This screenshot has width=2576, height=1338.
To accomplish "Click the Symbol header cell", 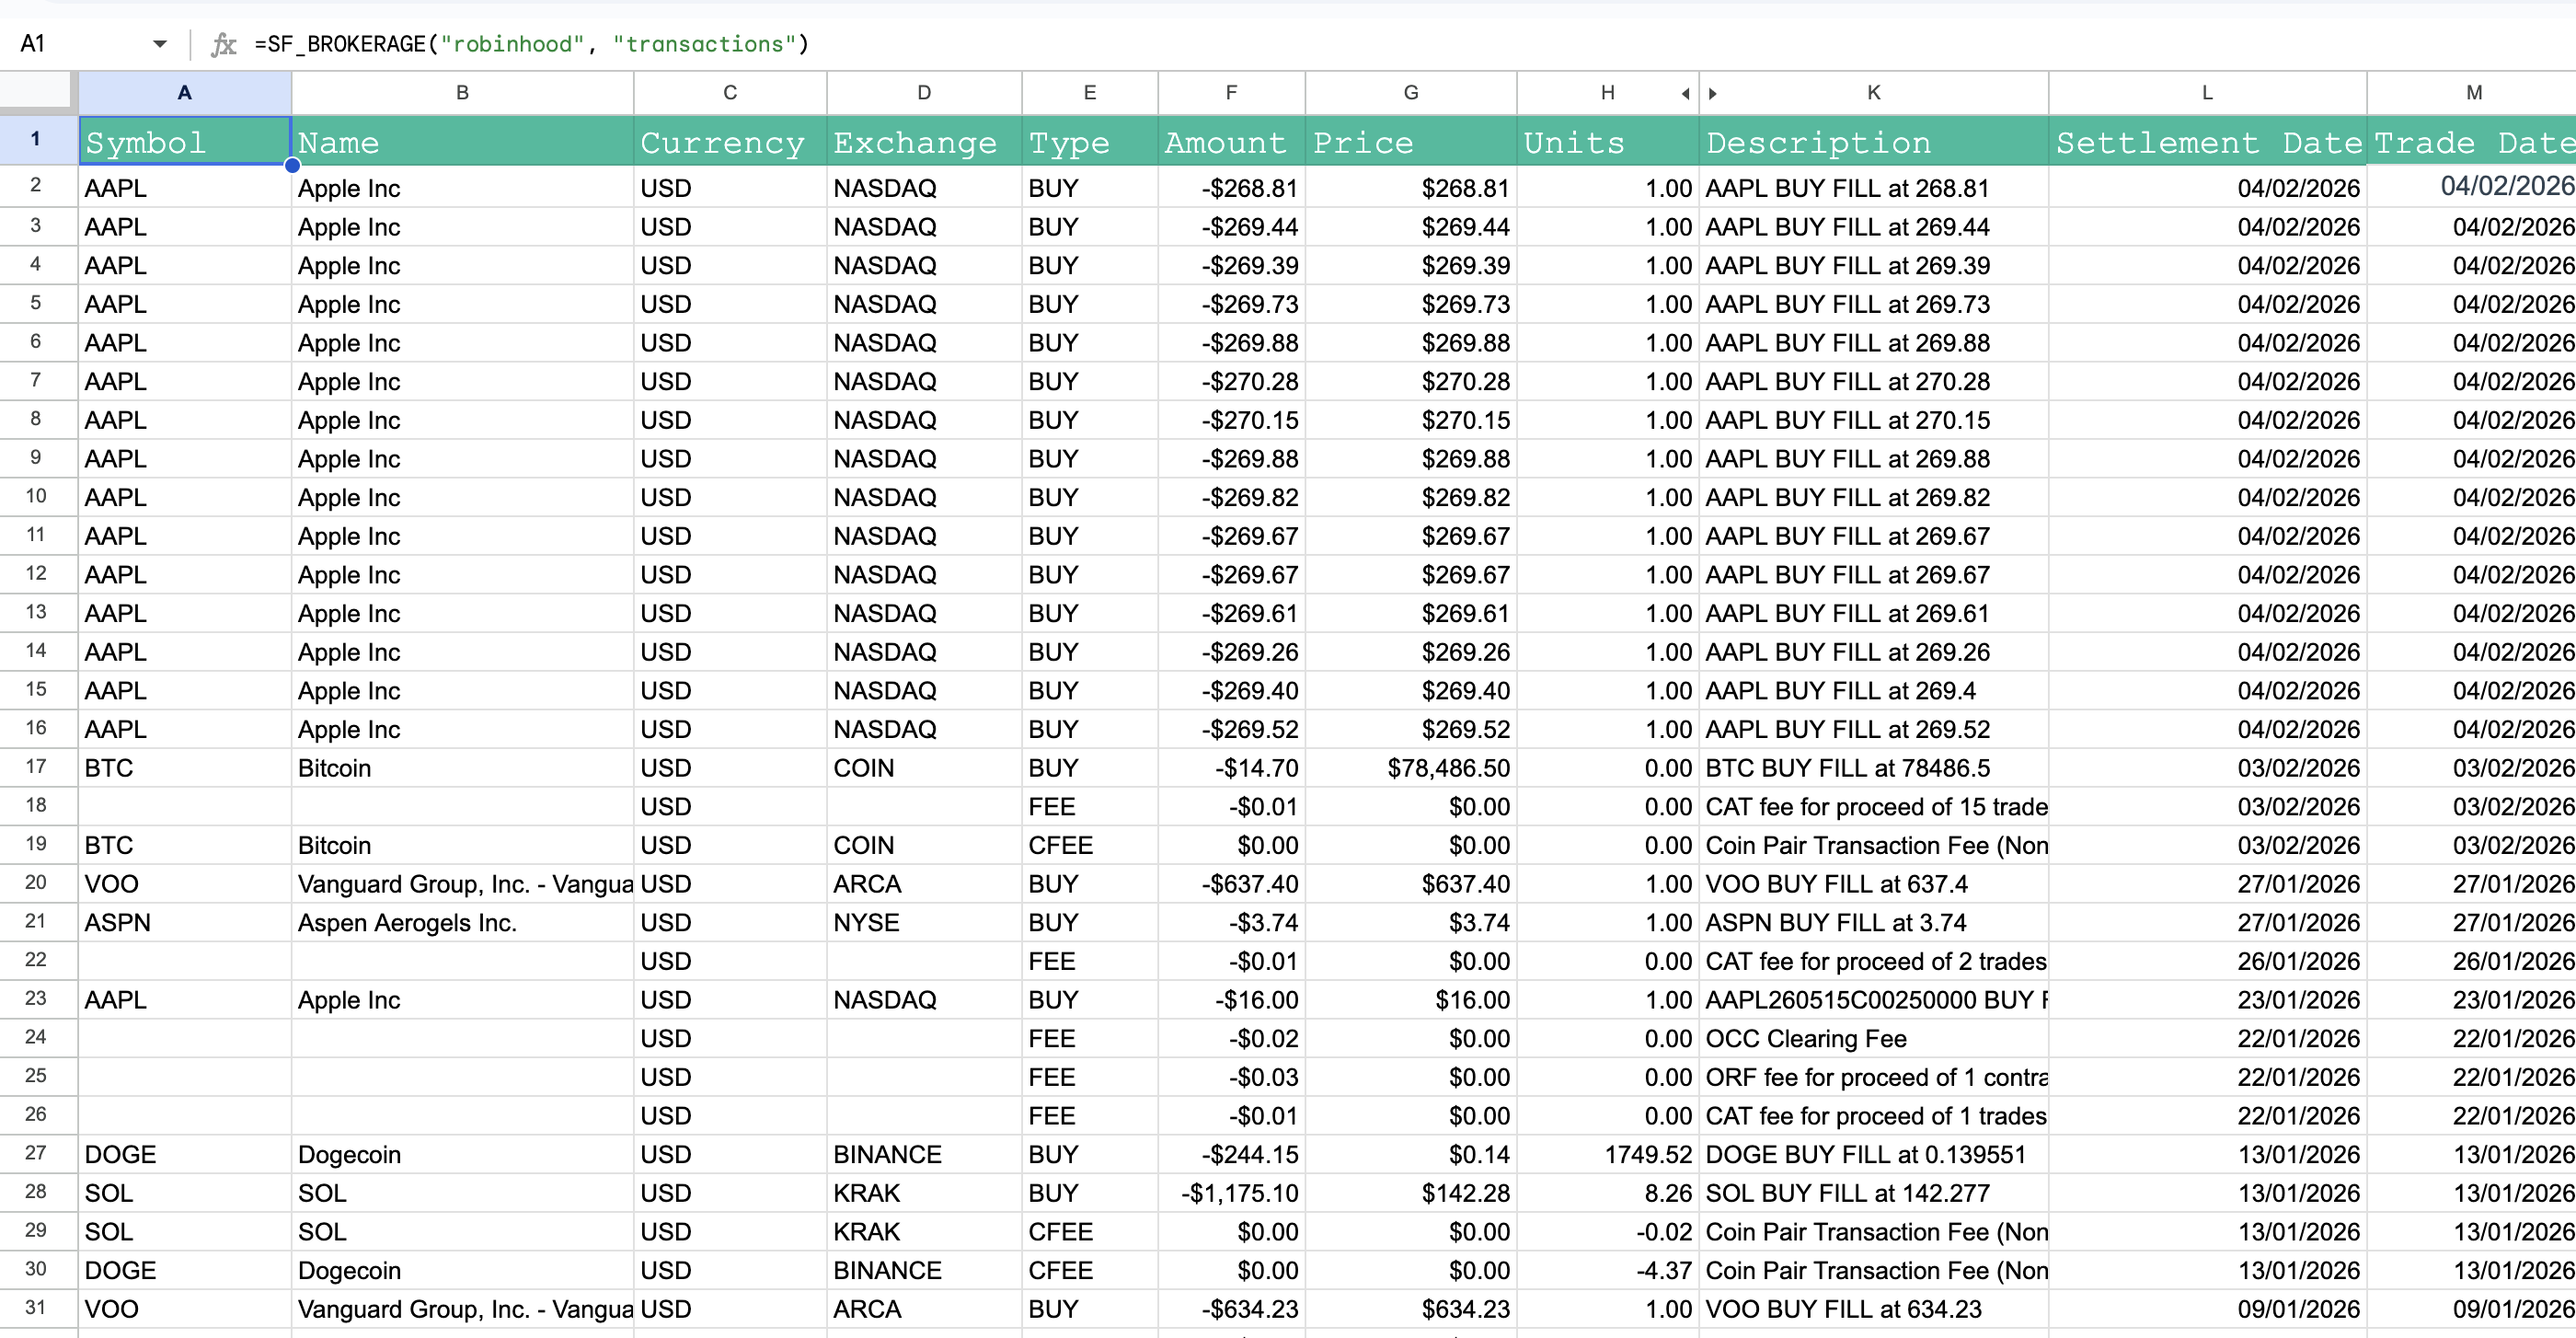I will [x=185, y=142].
